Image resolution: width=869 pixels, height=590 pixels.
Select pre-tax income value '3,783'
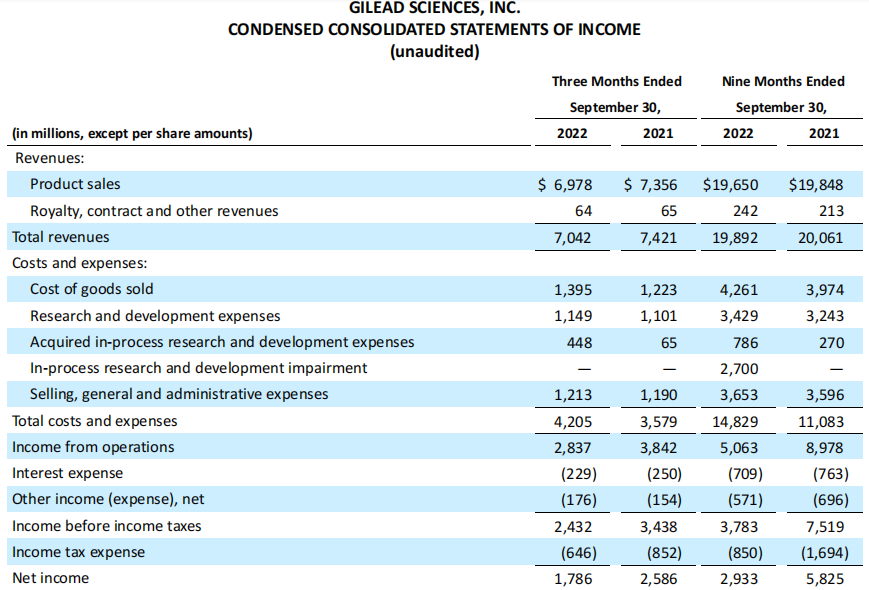pos(739,527)
